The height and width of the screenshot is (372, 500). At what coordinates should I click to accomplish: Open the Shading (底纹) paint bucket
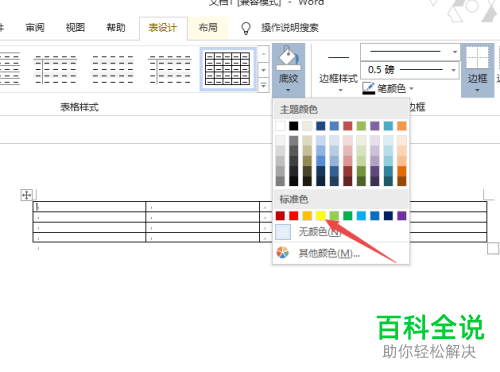click(x=288, y=58)
